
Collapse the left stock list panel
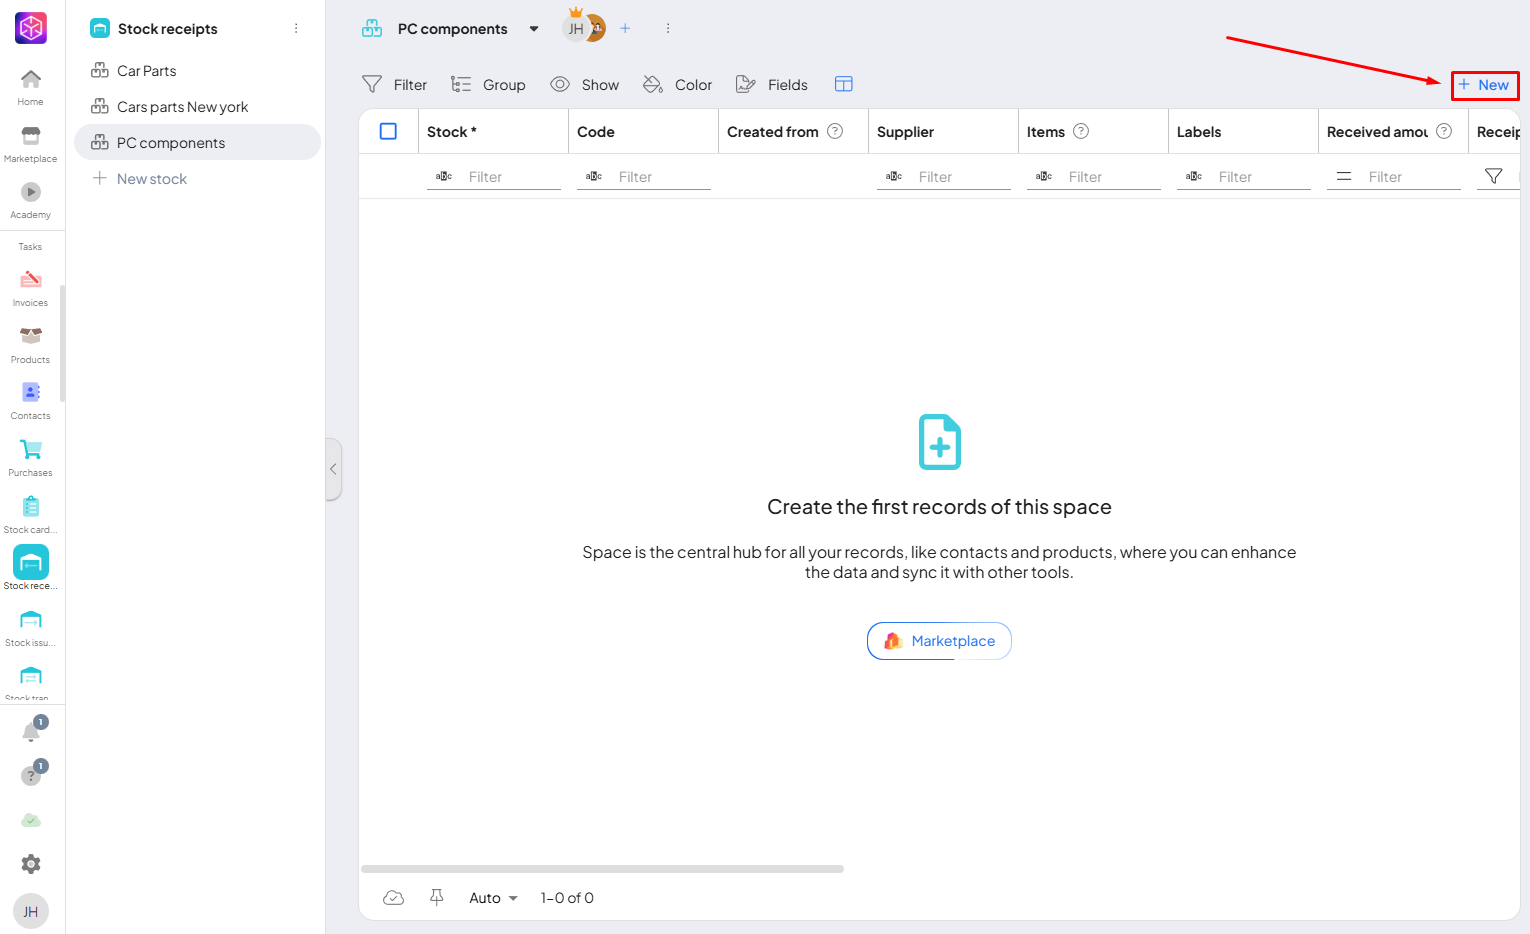[333, 469]
